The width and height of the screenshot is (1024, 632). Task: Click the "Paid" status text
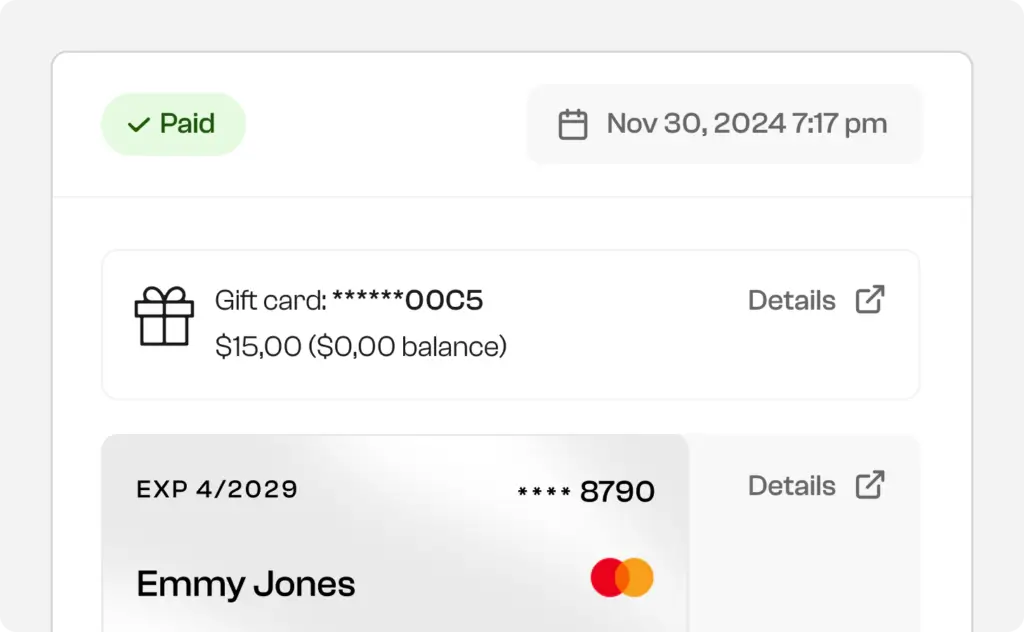click(187, 124)
